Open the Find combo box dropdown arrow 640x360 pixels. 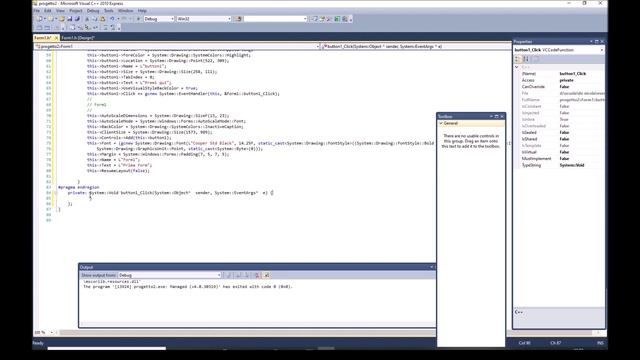[x=305, y=19]
